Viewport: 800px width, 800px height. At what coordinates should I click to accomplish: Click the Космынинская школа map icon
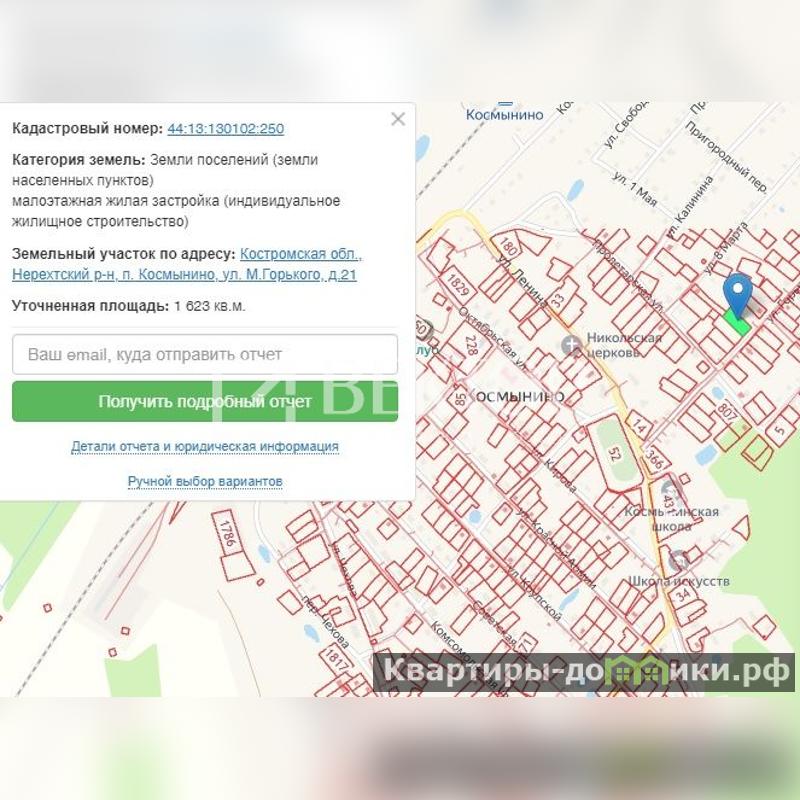click(x=667, y=491)
